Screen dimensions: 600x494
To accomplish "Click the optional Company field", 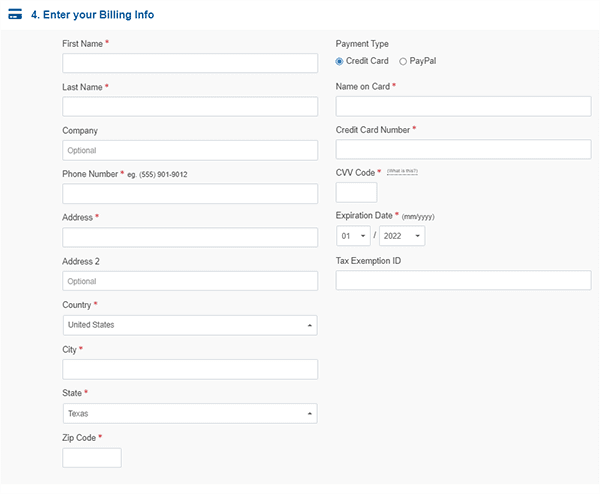I will (190, 150).
